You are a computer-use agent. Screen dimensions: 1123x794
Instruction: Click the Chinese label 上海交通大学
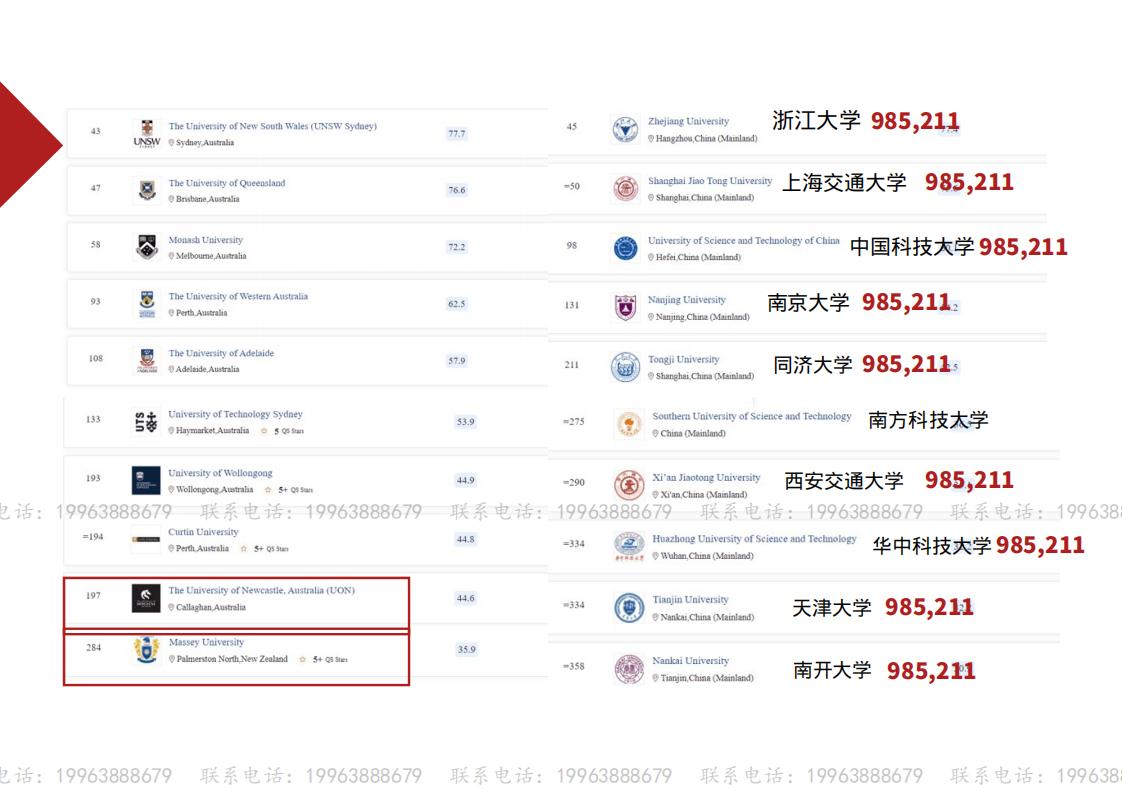[x=844, y=183]
